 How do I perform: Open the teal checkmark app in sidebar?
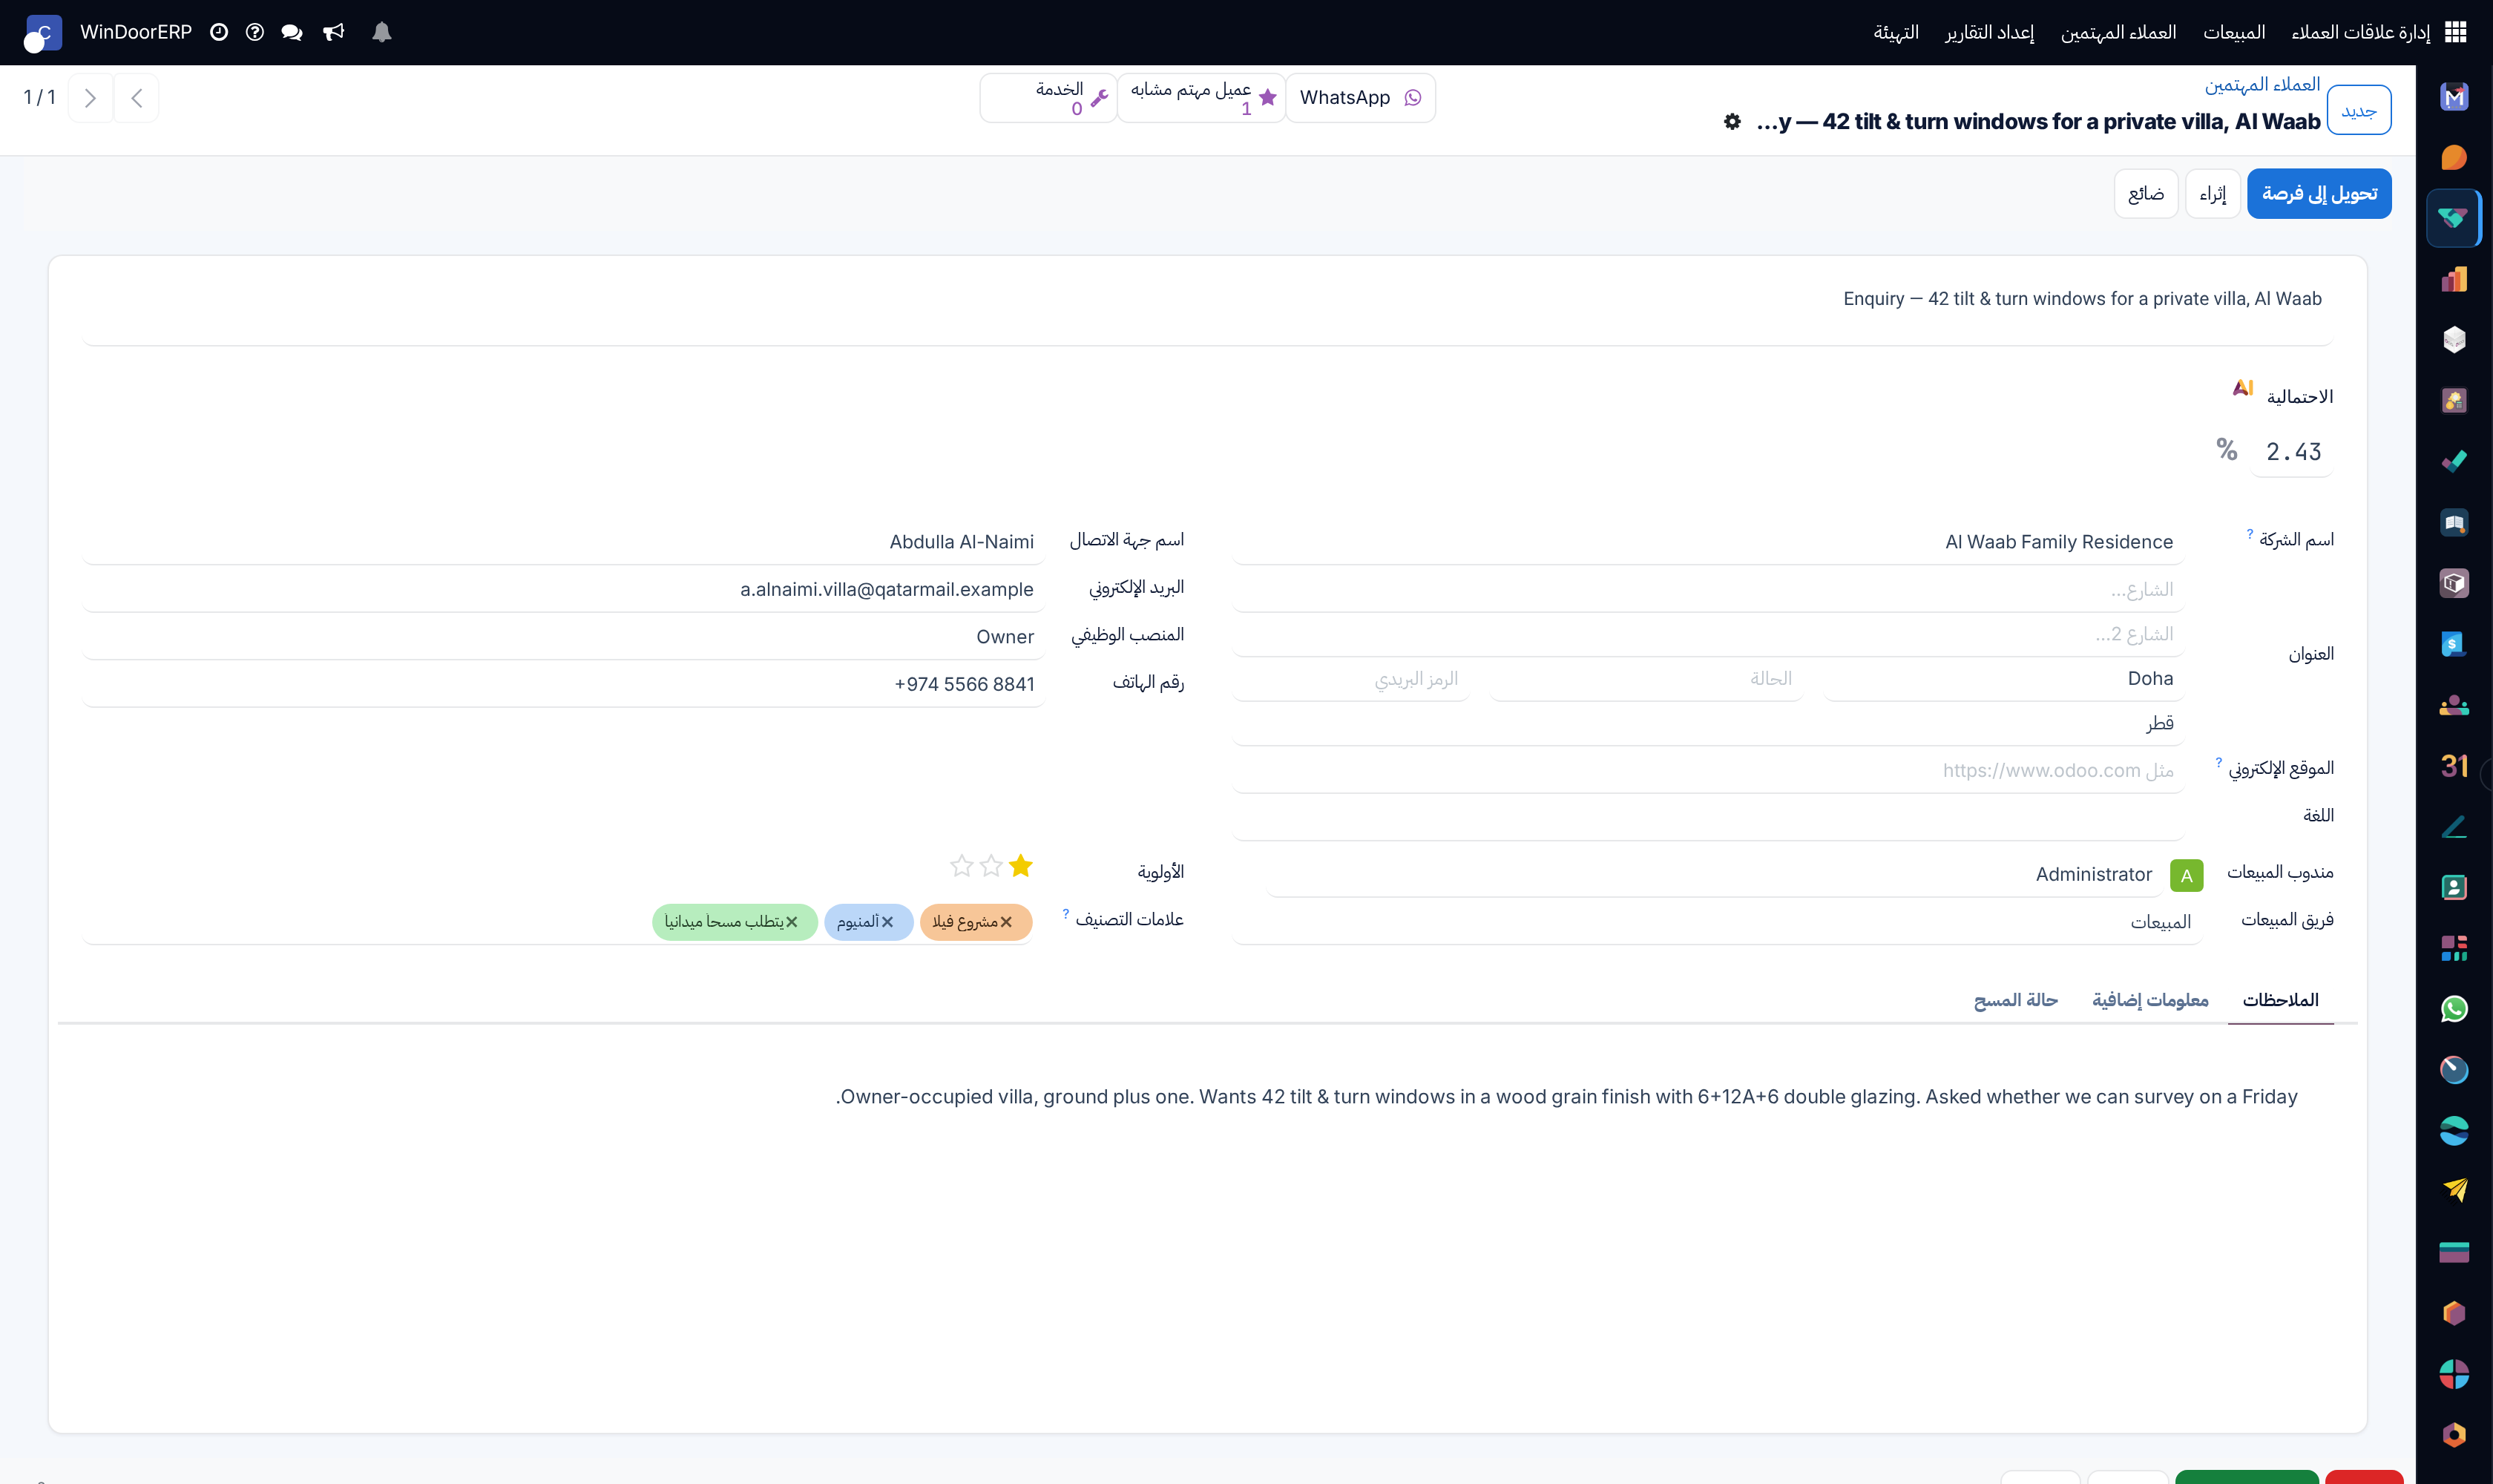point(2453,461)
